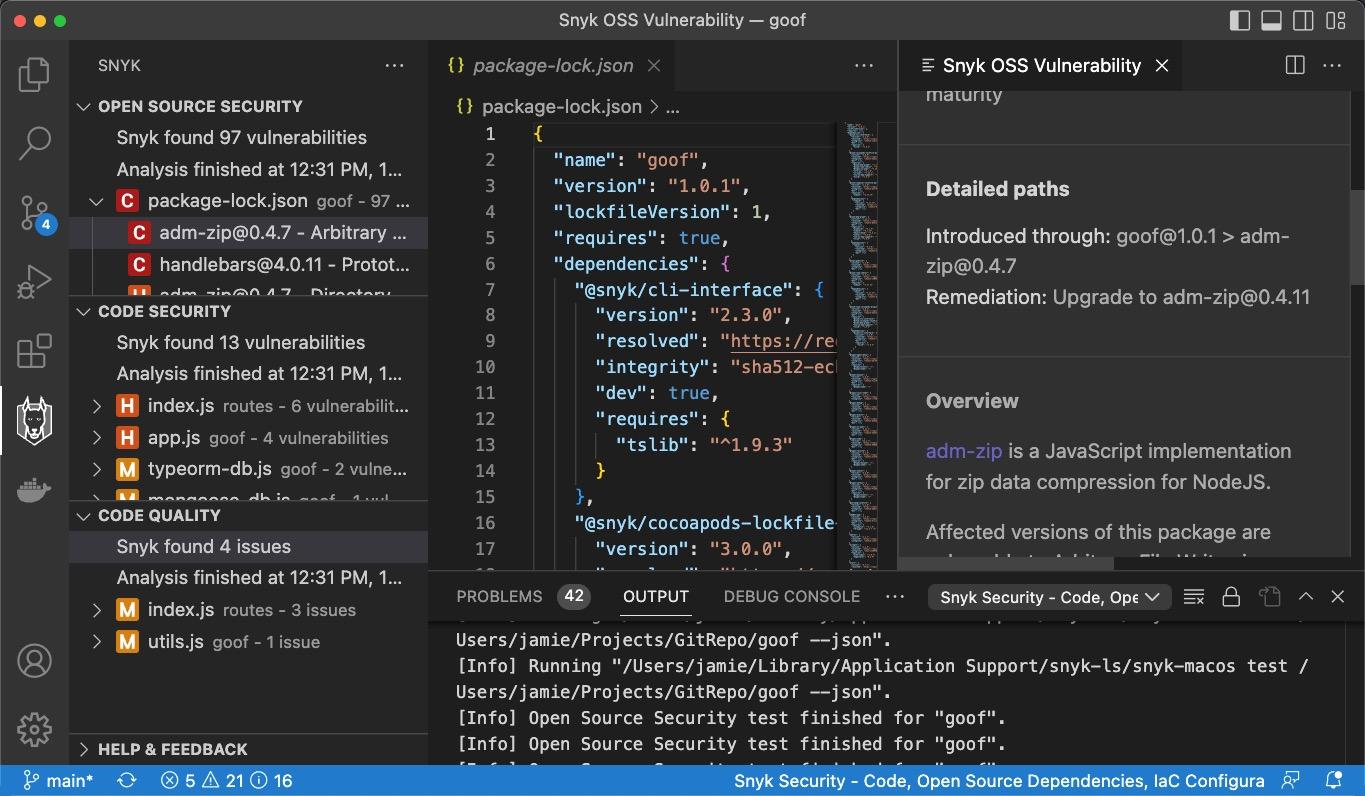Open the Extensions view
Viewport: 1365px width, 796px height.
34,351
